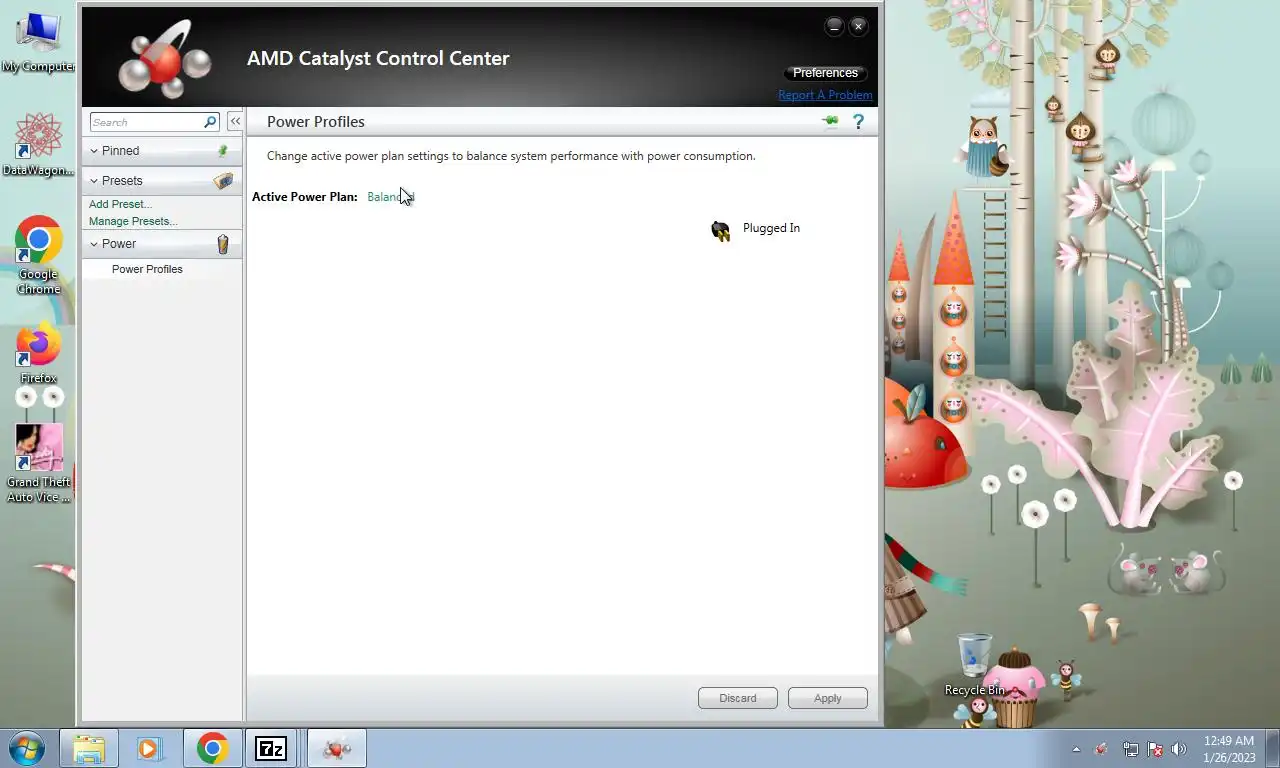Screen dimensions: 1280x768
Task: Click the Plugged In power plug icon
Action: click(721, 231)
